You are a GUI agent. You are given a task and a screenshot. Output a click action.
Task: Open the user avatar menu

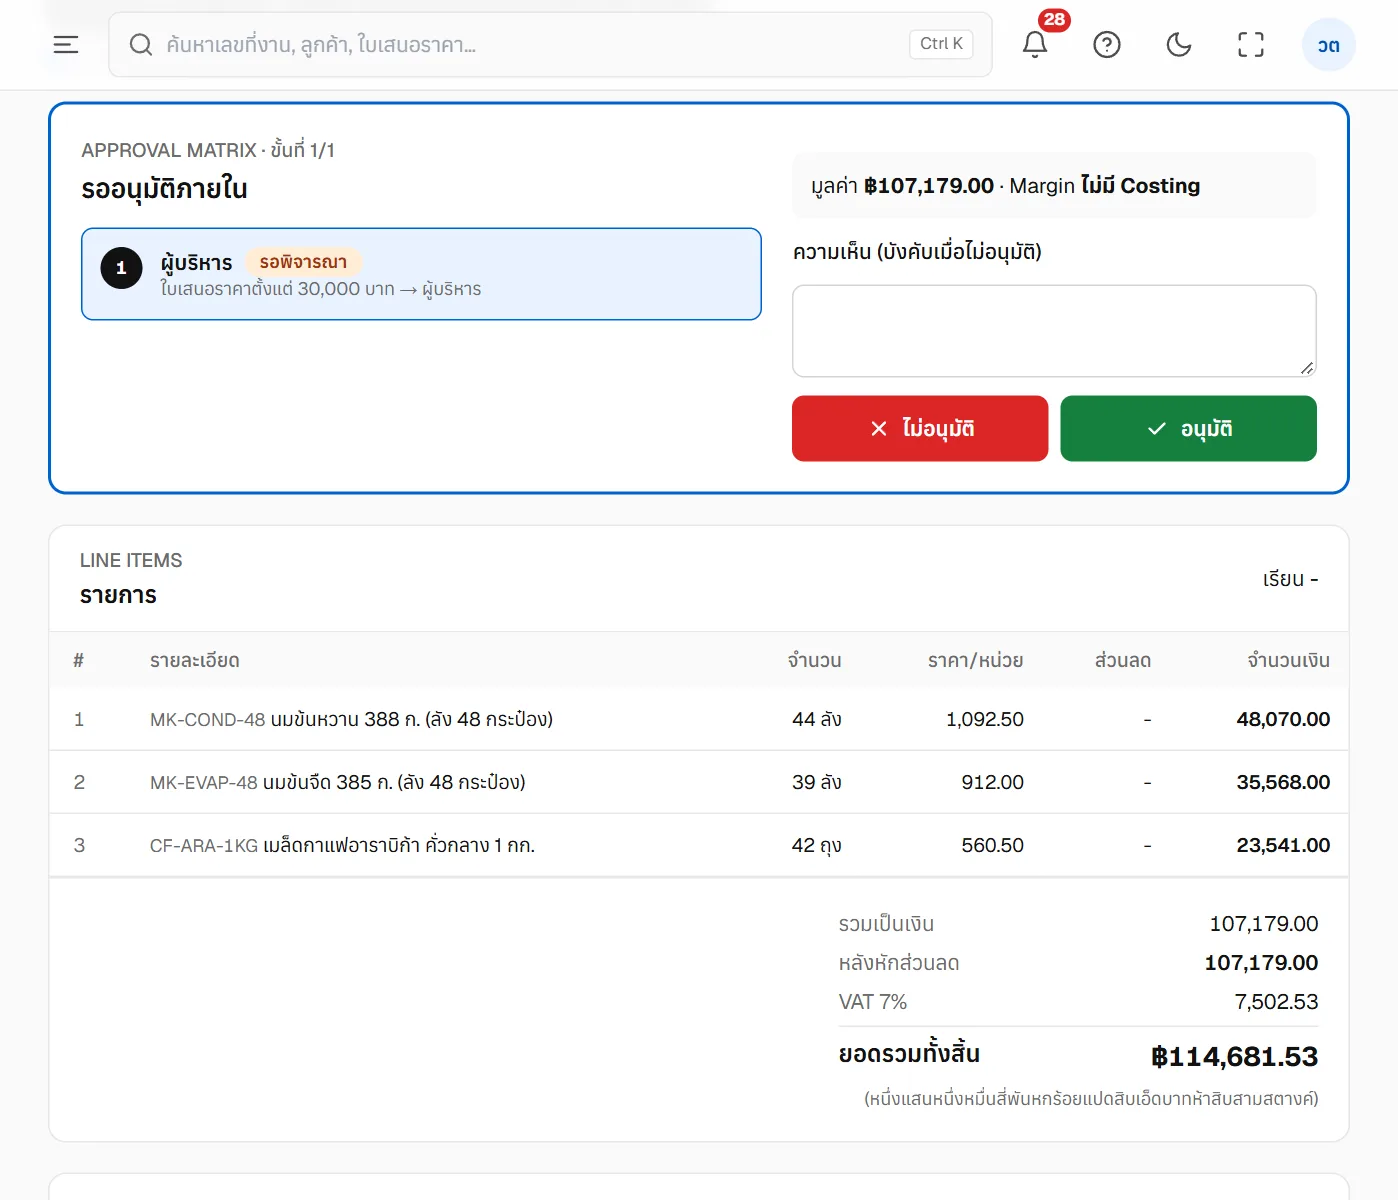(x=1328, y=45)
